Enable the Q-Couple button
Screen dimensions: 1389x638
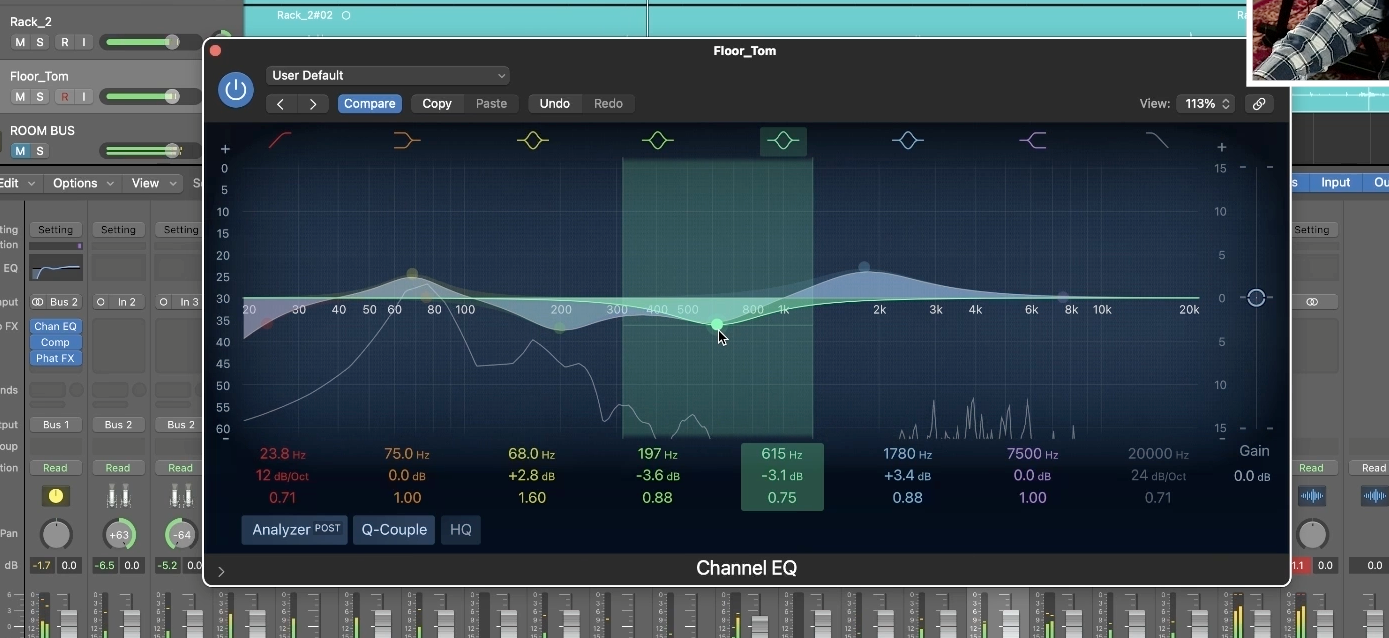[394, 530]
